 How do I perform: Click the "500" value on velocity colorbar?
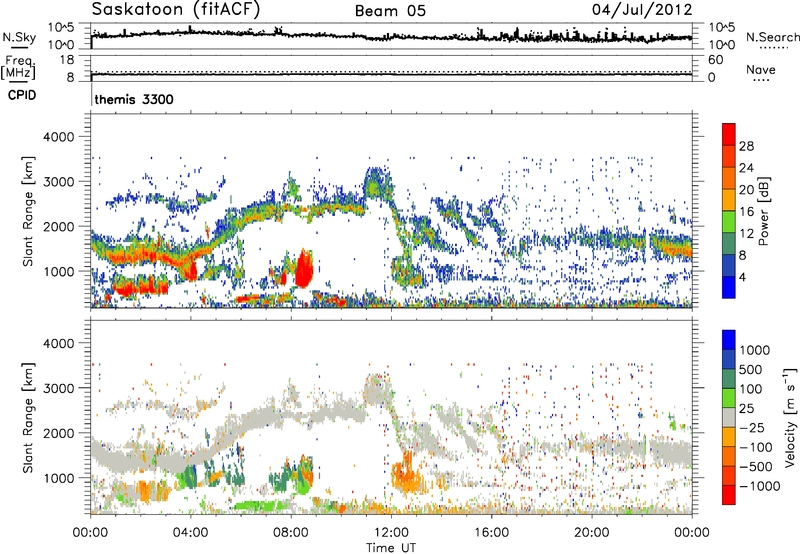coord(751,370)
